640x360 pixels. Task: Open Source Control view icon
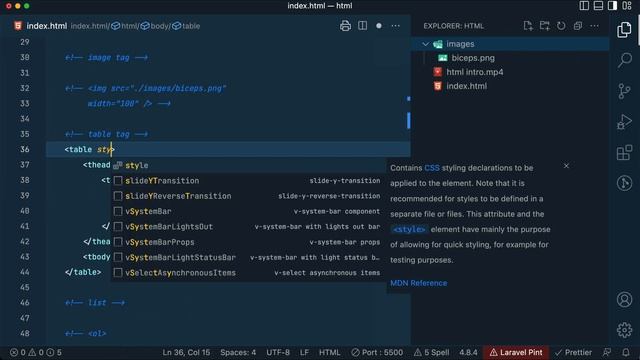tap(624, 91)
